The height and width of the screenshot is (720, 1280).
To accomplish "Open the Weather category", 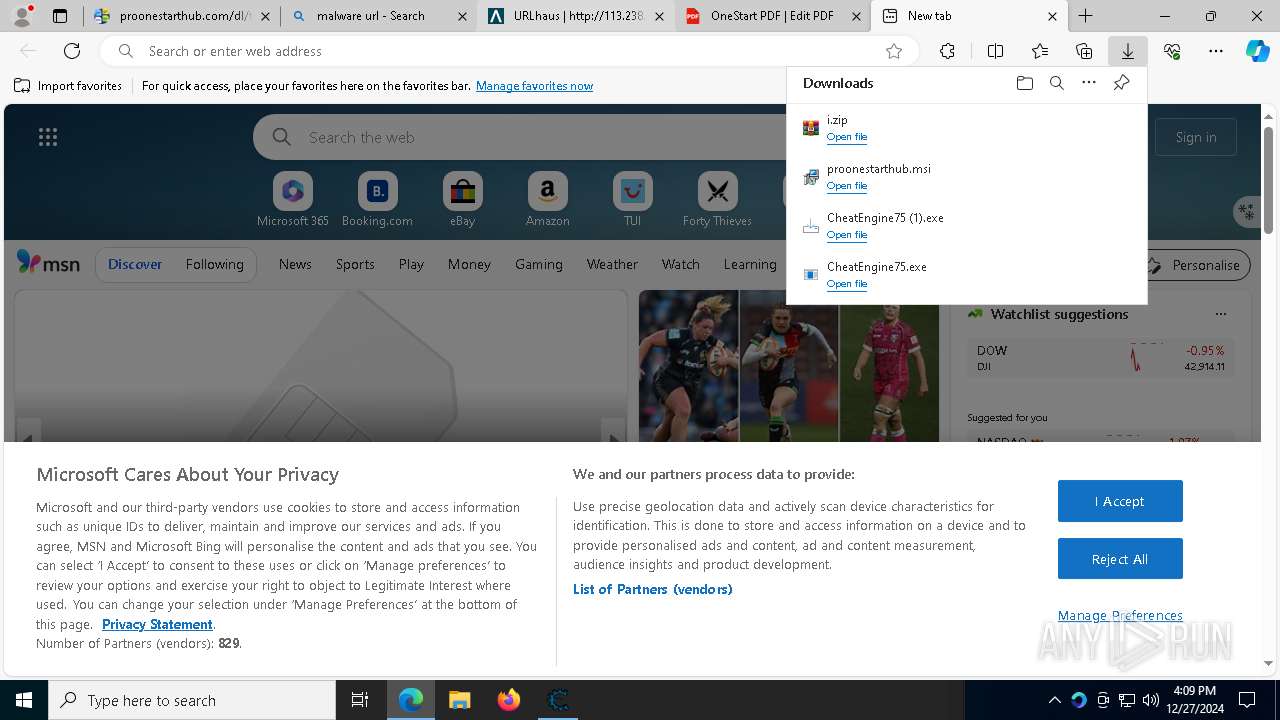I will [x=612, y=264].
